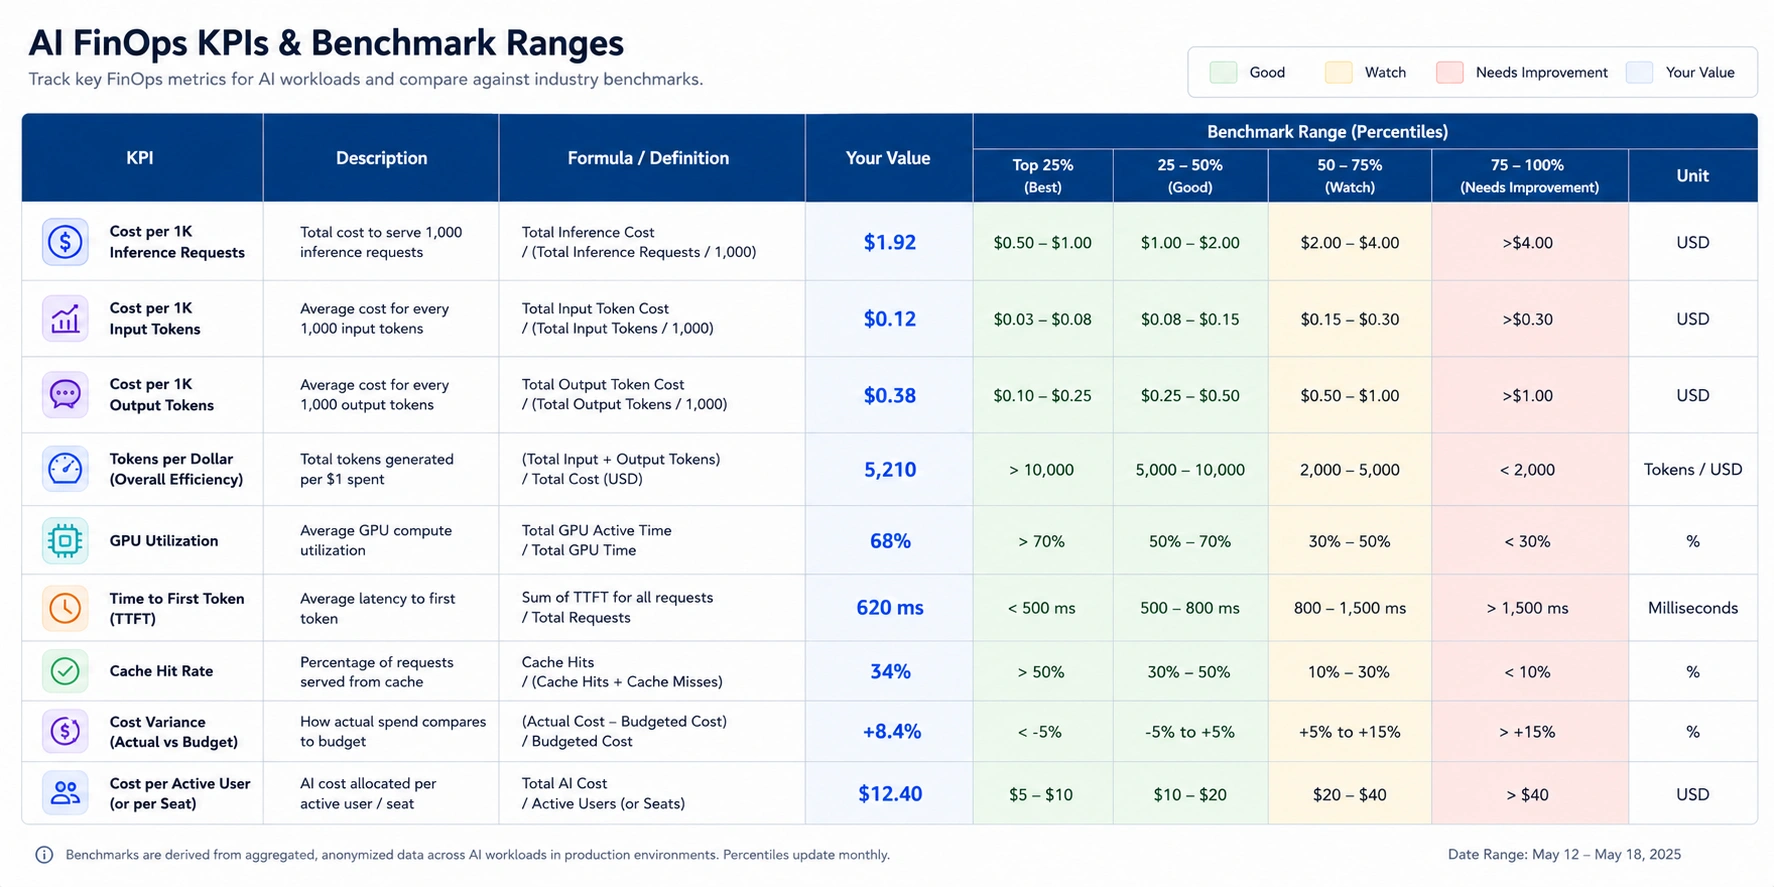Click the 'Cost per 1K Inference Requests' label
The width and height of the screenshot is (1774, 887).
pyautogui.click(x=177, y=242)
